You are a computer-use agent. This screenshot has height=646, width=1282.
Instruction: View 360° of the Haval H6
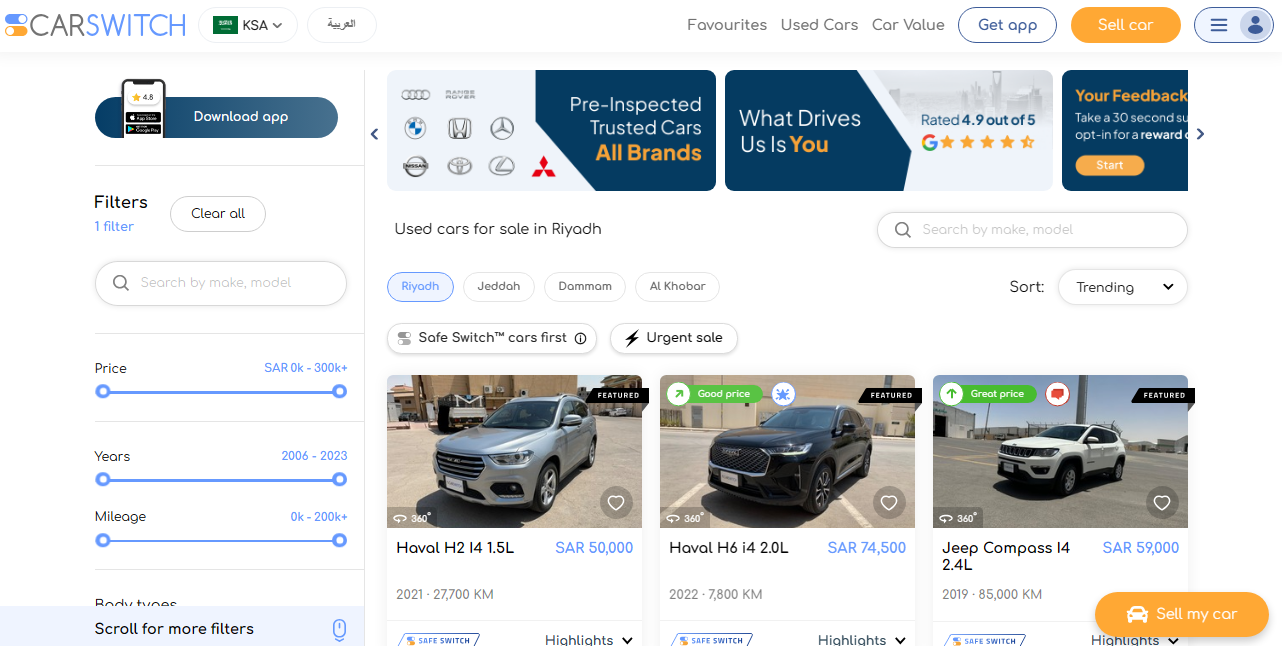684,518
